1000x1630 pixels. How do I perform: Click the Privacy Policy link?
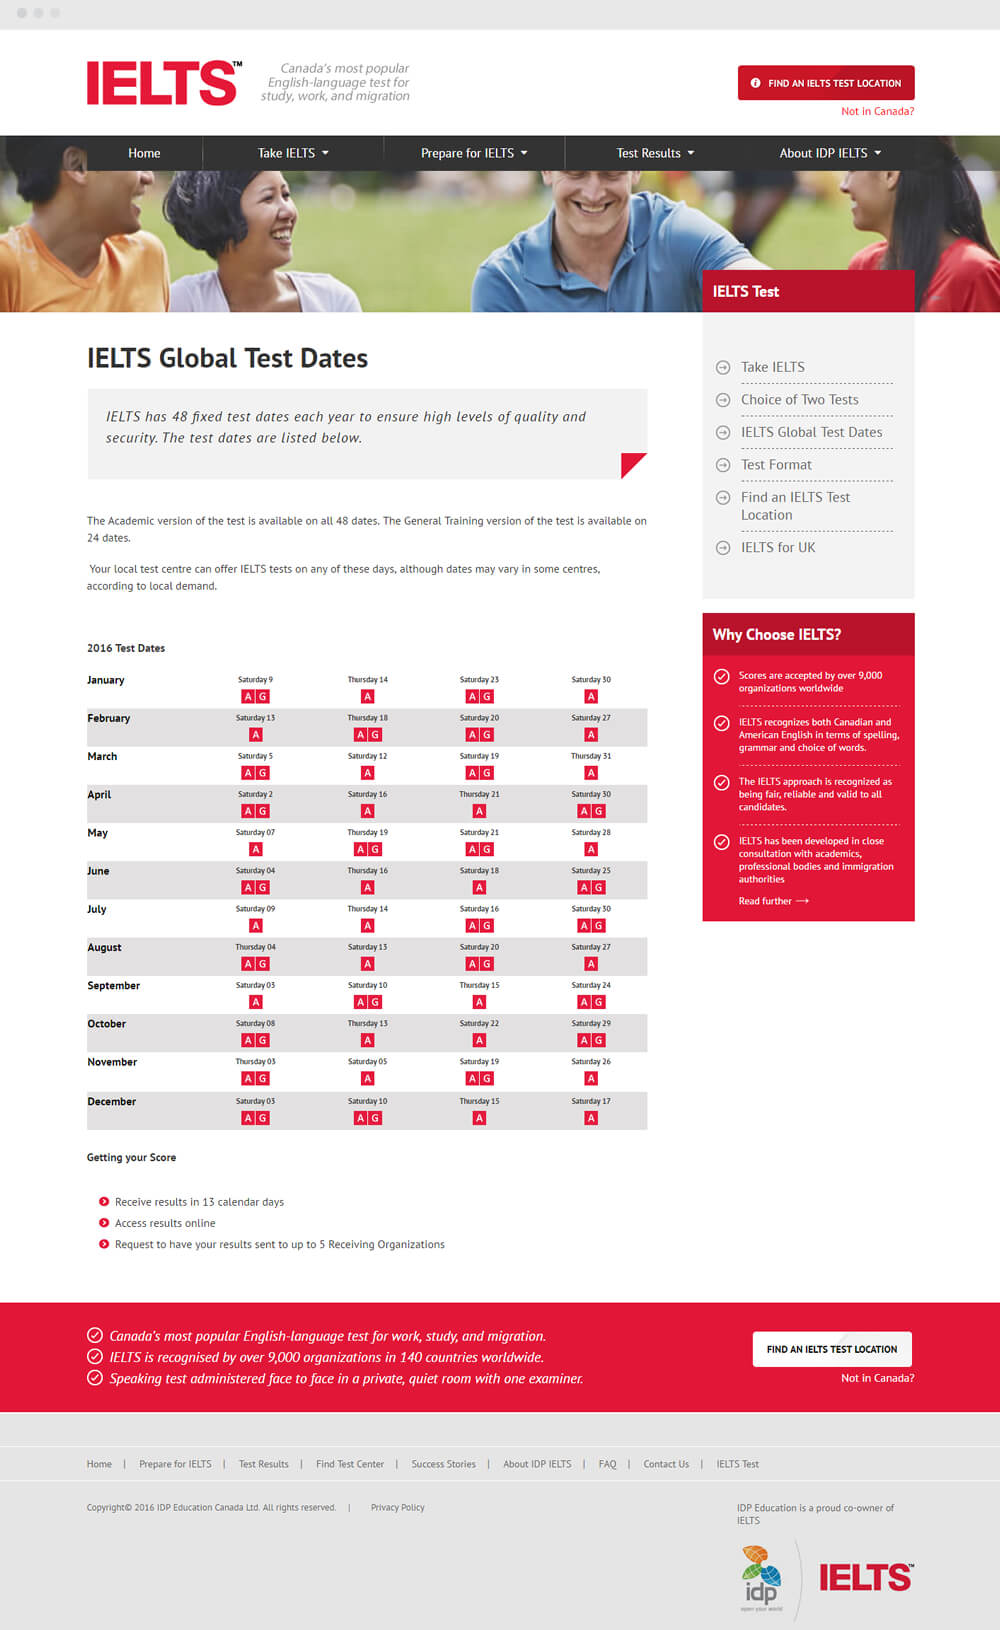[x=397, y=1507]
